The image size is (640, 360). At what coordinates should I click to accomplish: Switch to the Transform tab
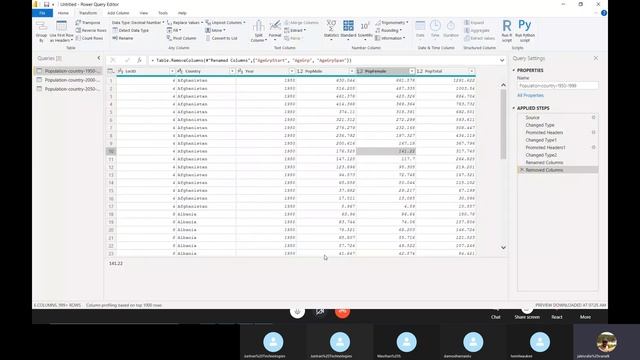pyautogui.click(x=88, y=13)
